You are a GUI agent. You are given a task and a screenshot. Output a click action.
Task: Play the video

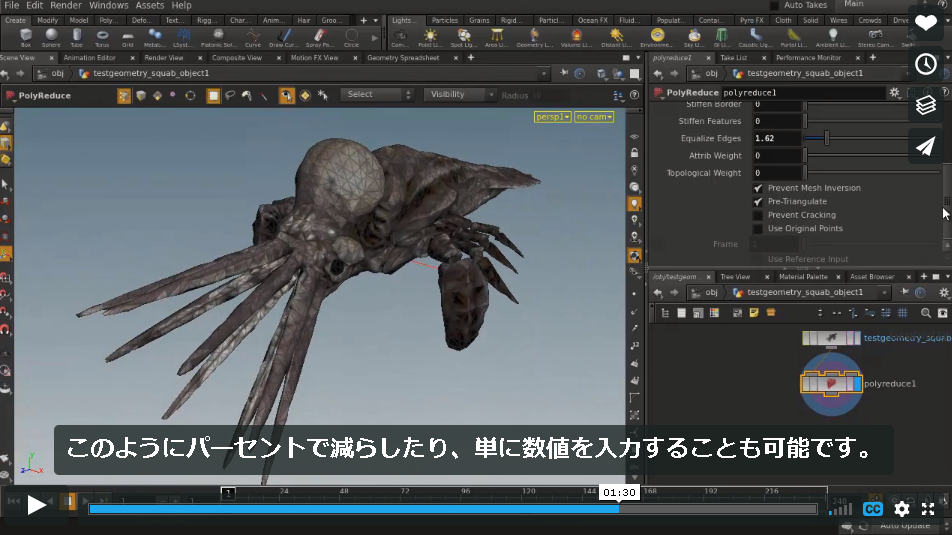36,505
